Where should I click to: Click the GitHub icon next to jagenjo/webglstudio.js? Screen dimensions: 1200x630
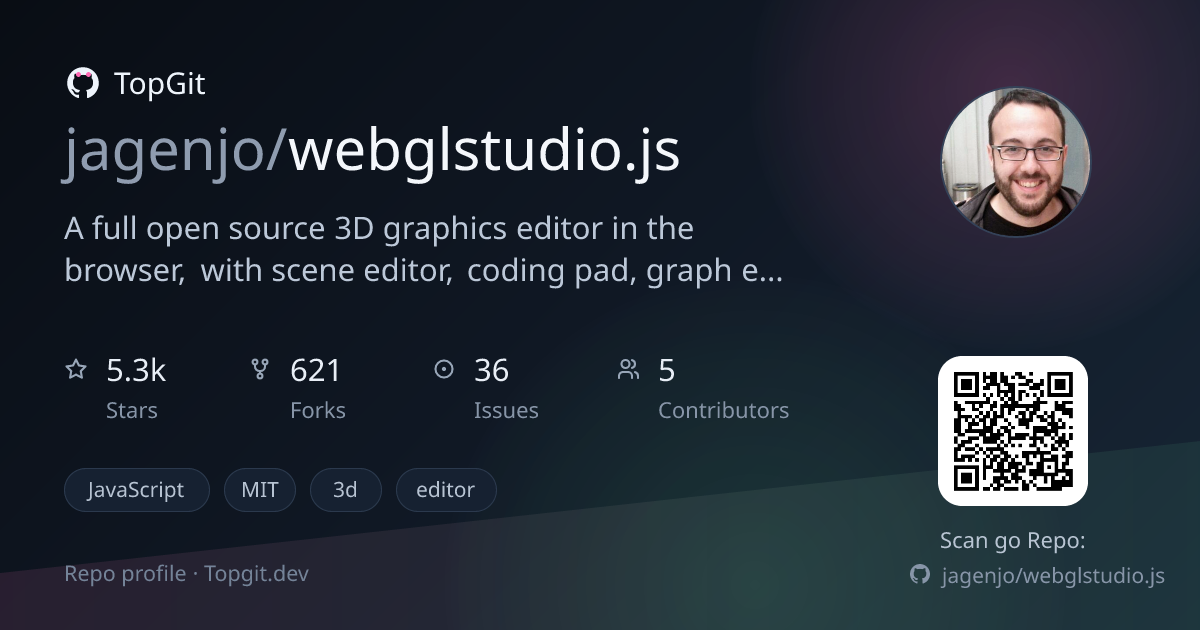tap(920, 575)
